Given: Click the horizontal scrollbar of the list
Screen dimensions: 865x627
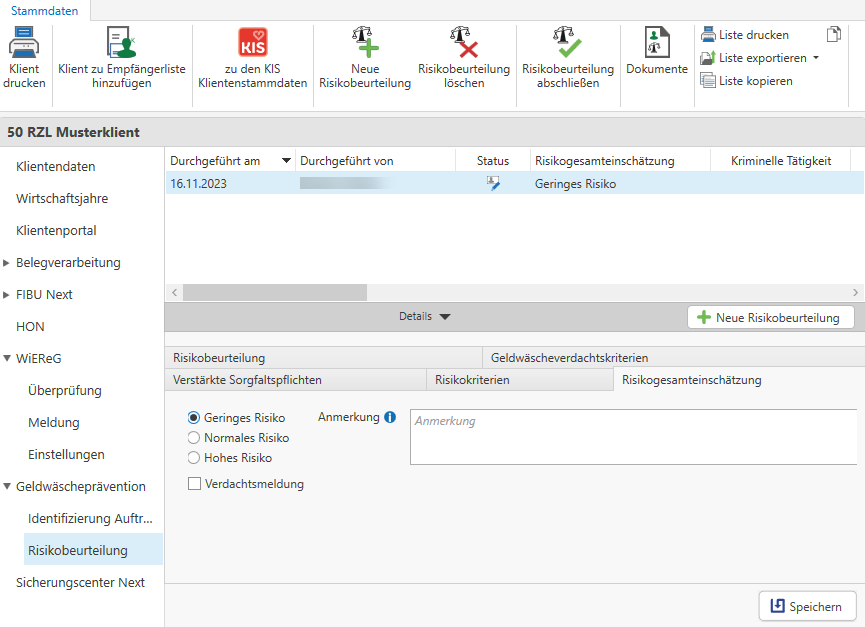Looking at the screenshot, I should pos(275,292).
